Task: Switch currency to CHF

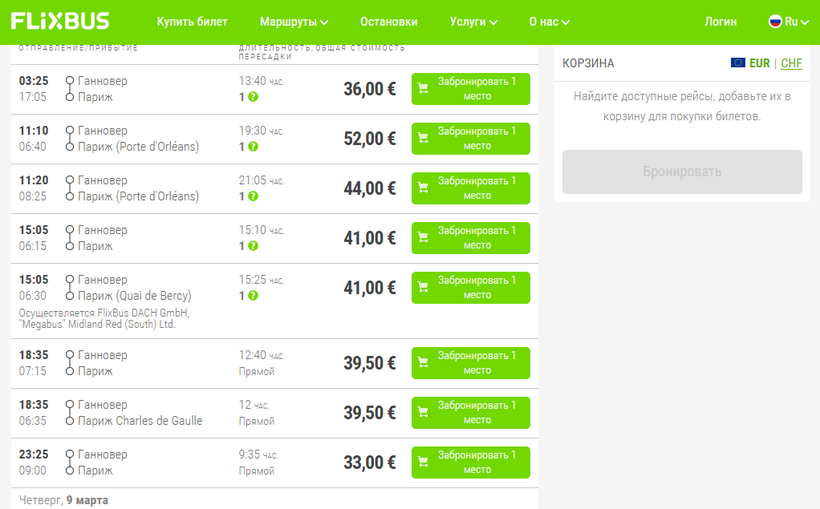Action: click(x=791, y=63)
